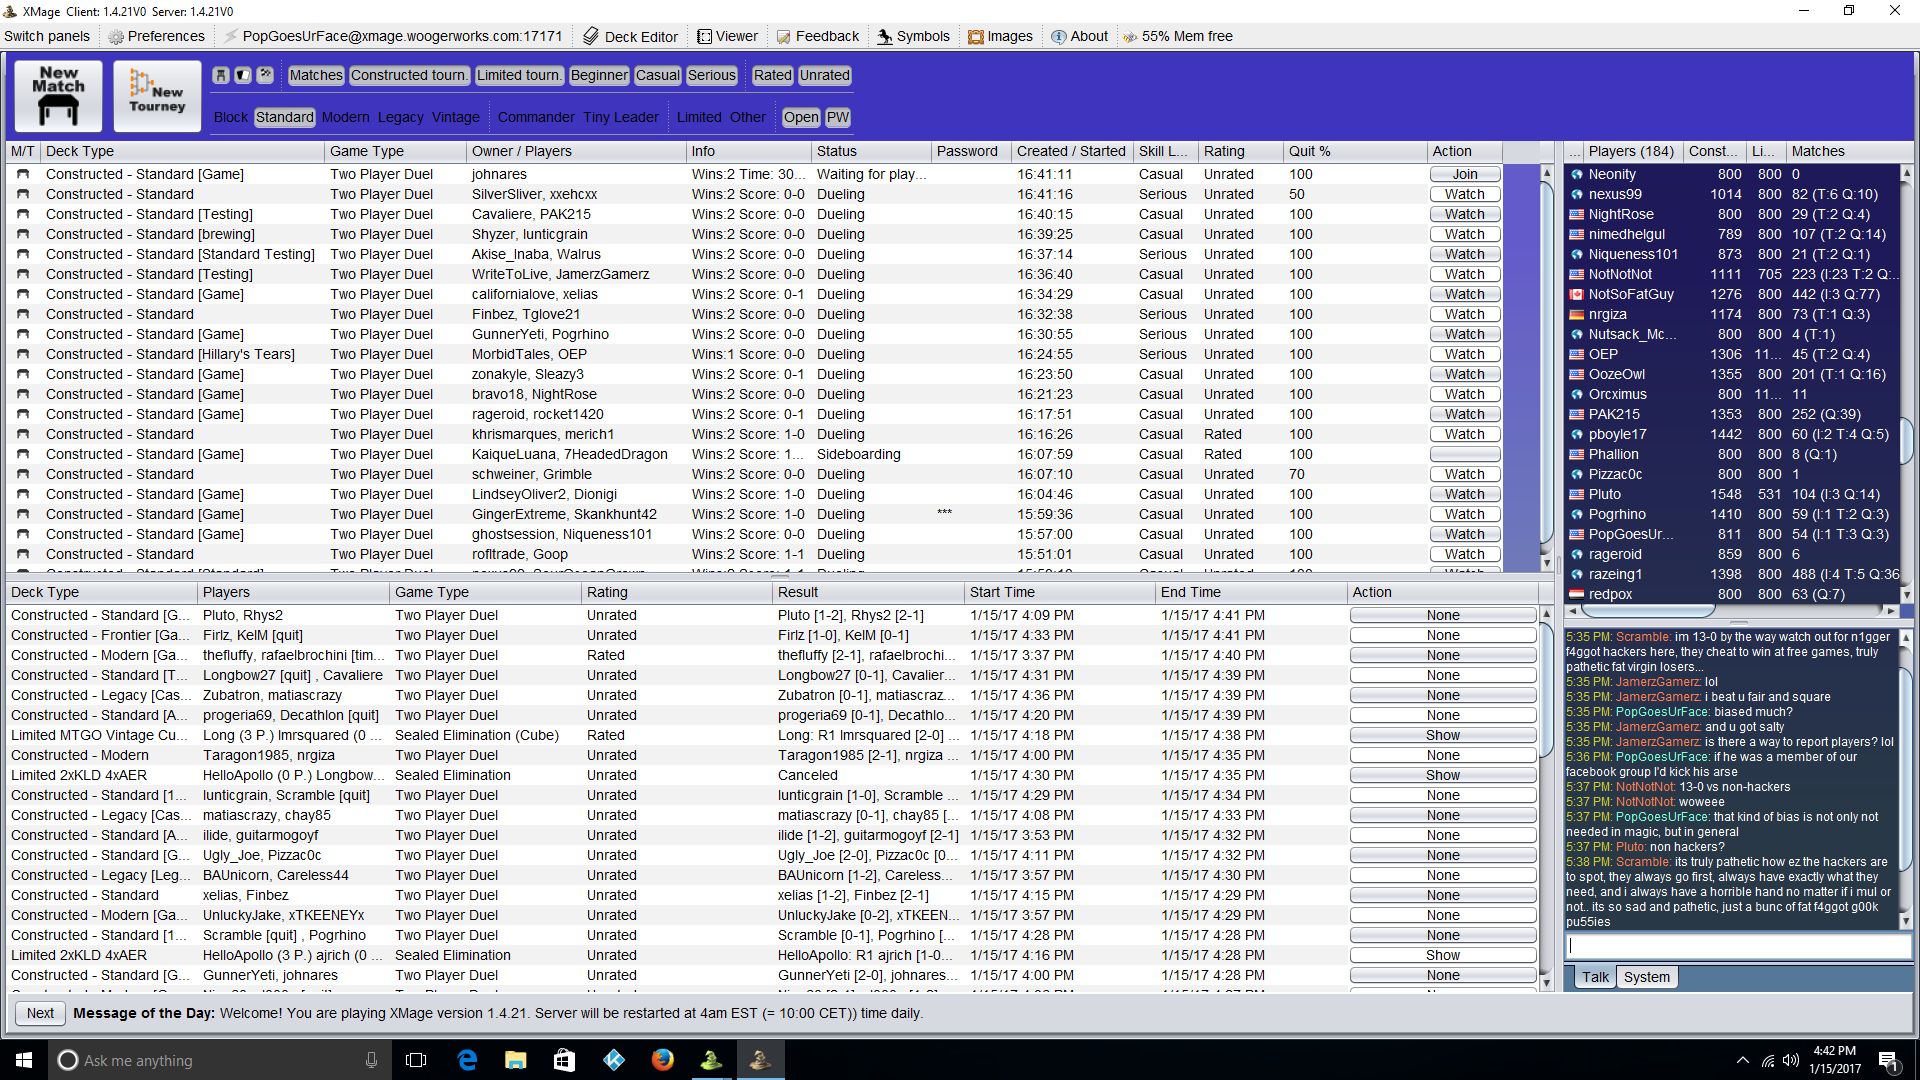Open Firefox from taskbar
Image resolution: width=1920 pixels, height=1080 pixels.
tap(662, 1060)
